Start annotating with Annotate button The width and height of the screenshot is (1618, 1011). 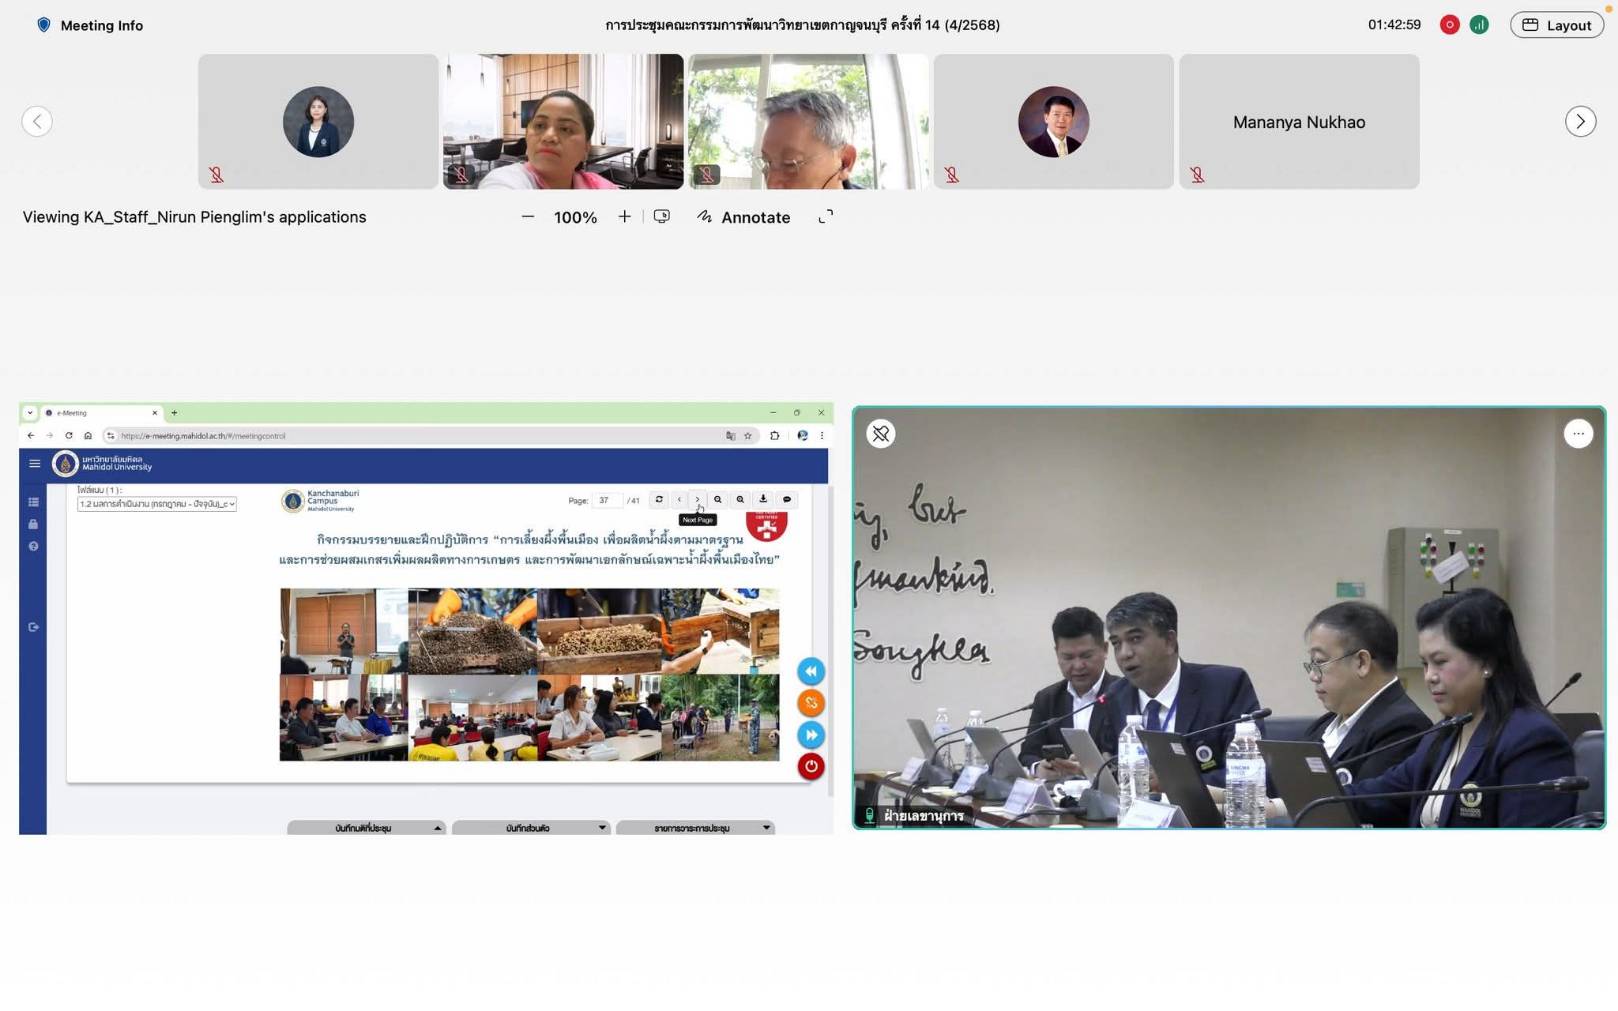point(744,217)
